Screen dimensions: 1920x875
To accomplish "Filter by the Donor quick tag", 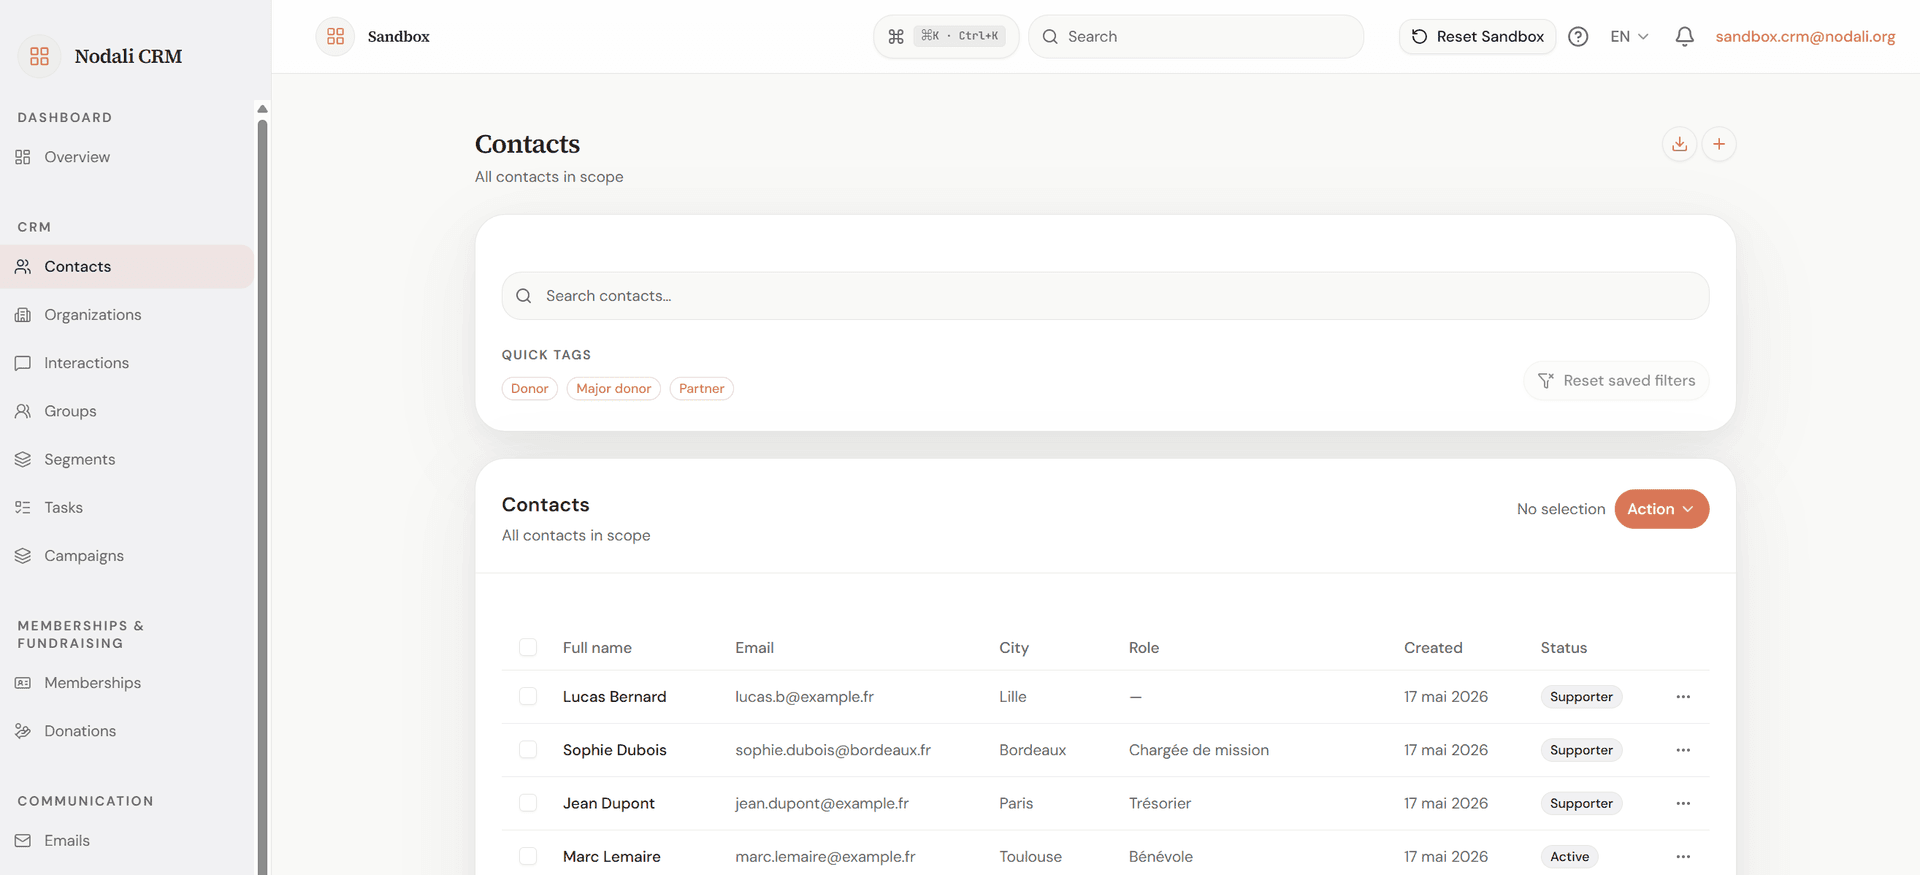I will [x=529, y=388].
